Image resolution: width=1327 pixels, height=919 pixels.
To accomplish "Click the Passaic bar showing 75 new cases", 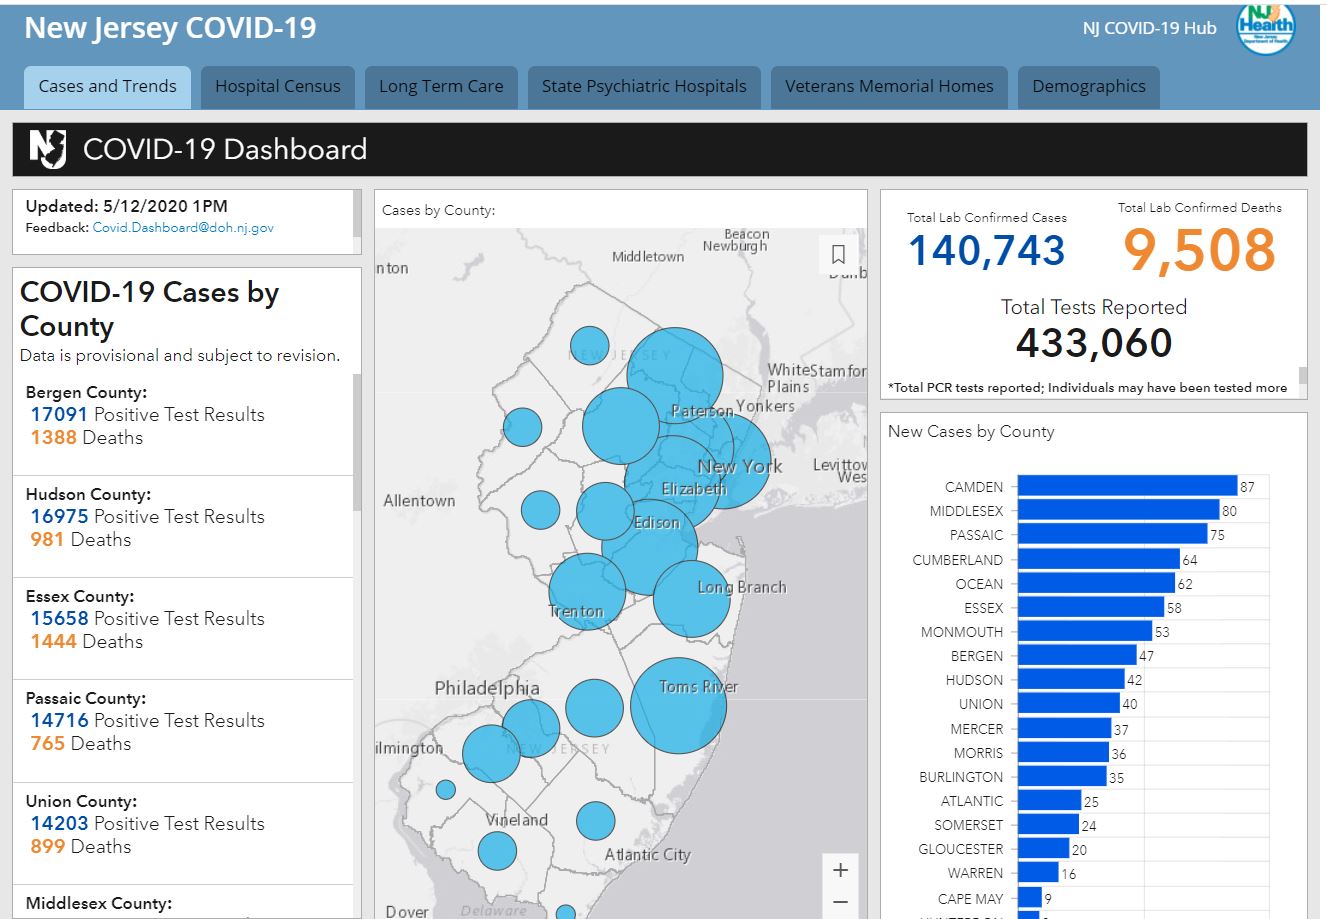I will 1112,534.
